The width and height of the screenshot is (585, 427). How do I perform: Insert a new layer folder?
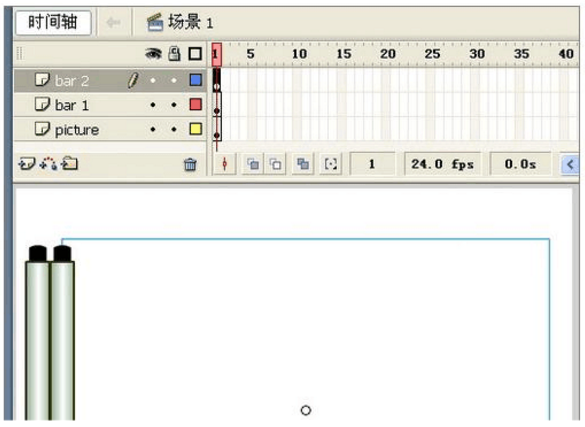[x=70, y=163]
